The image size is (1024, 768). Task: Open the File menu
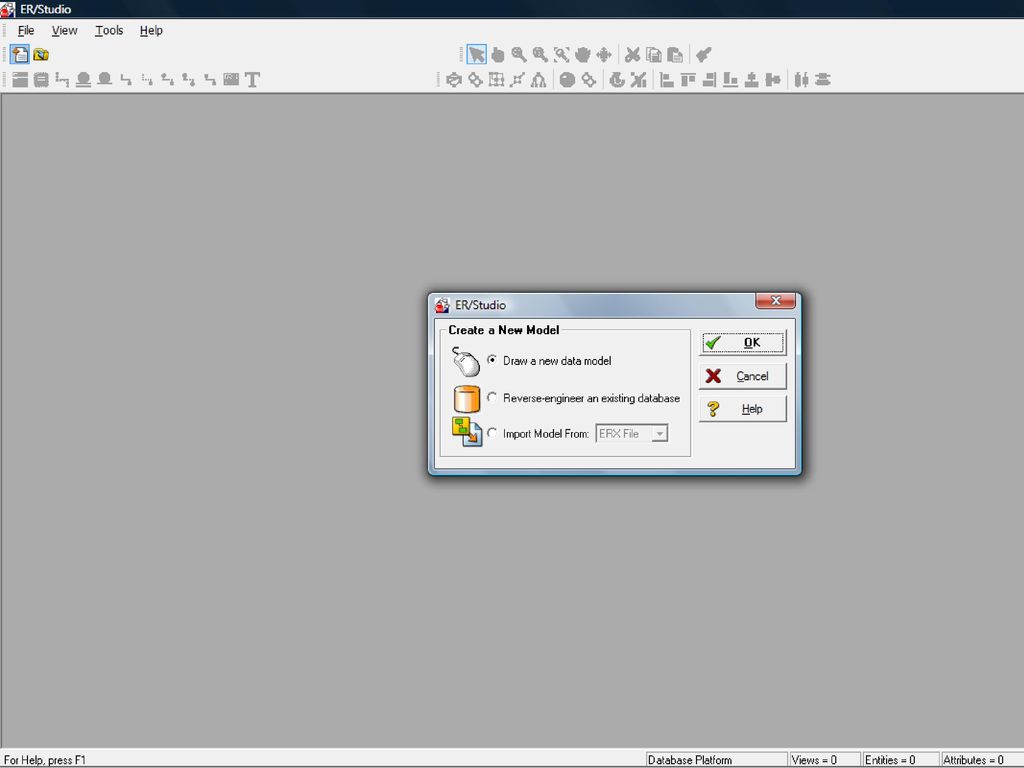26,31
